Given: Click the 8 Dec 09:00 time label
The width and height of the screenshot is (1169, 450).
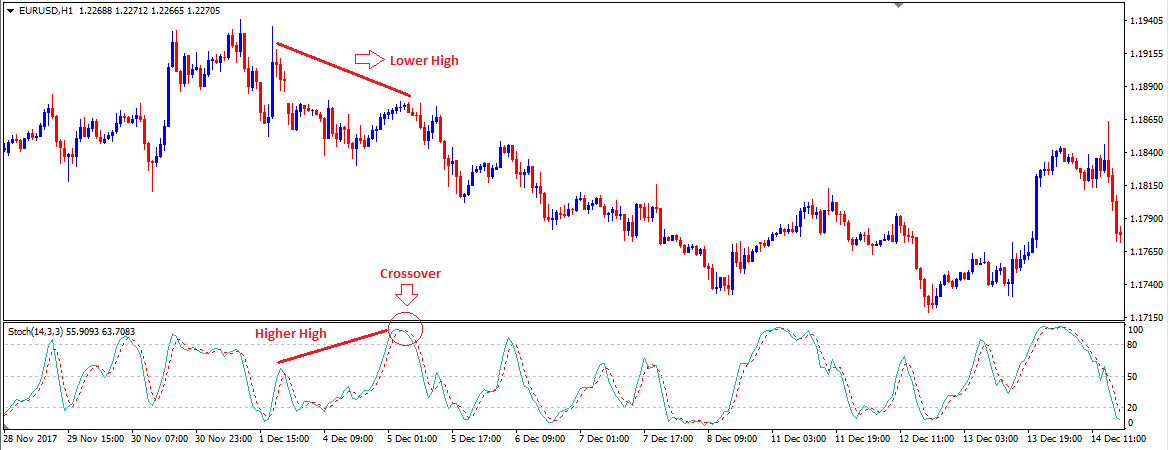Looking at the screenshot, I should point(734,439).
